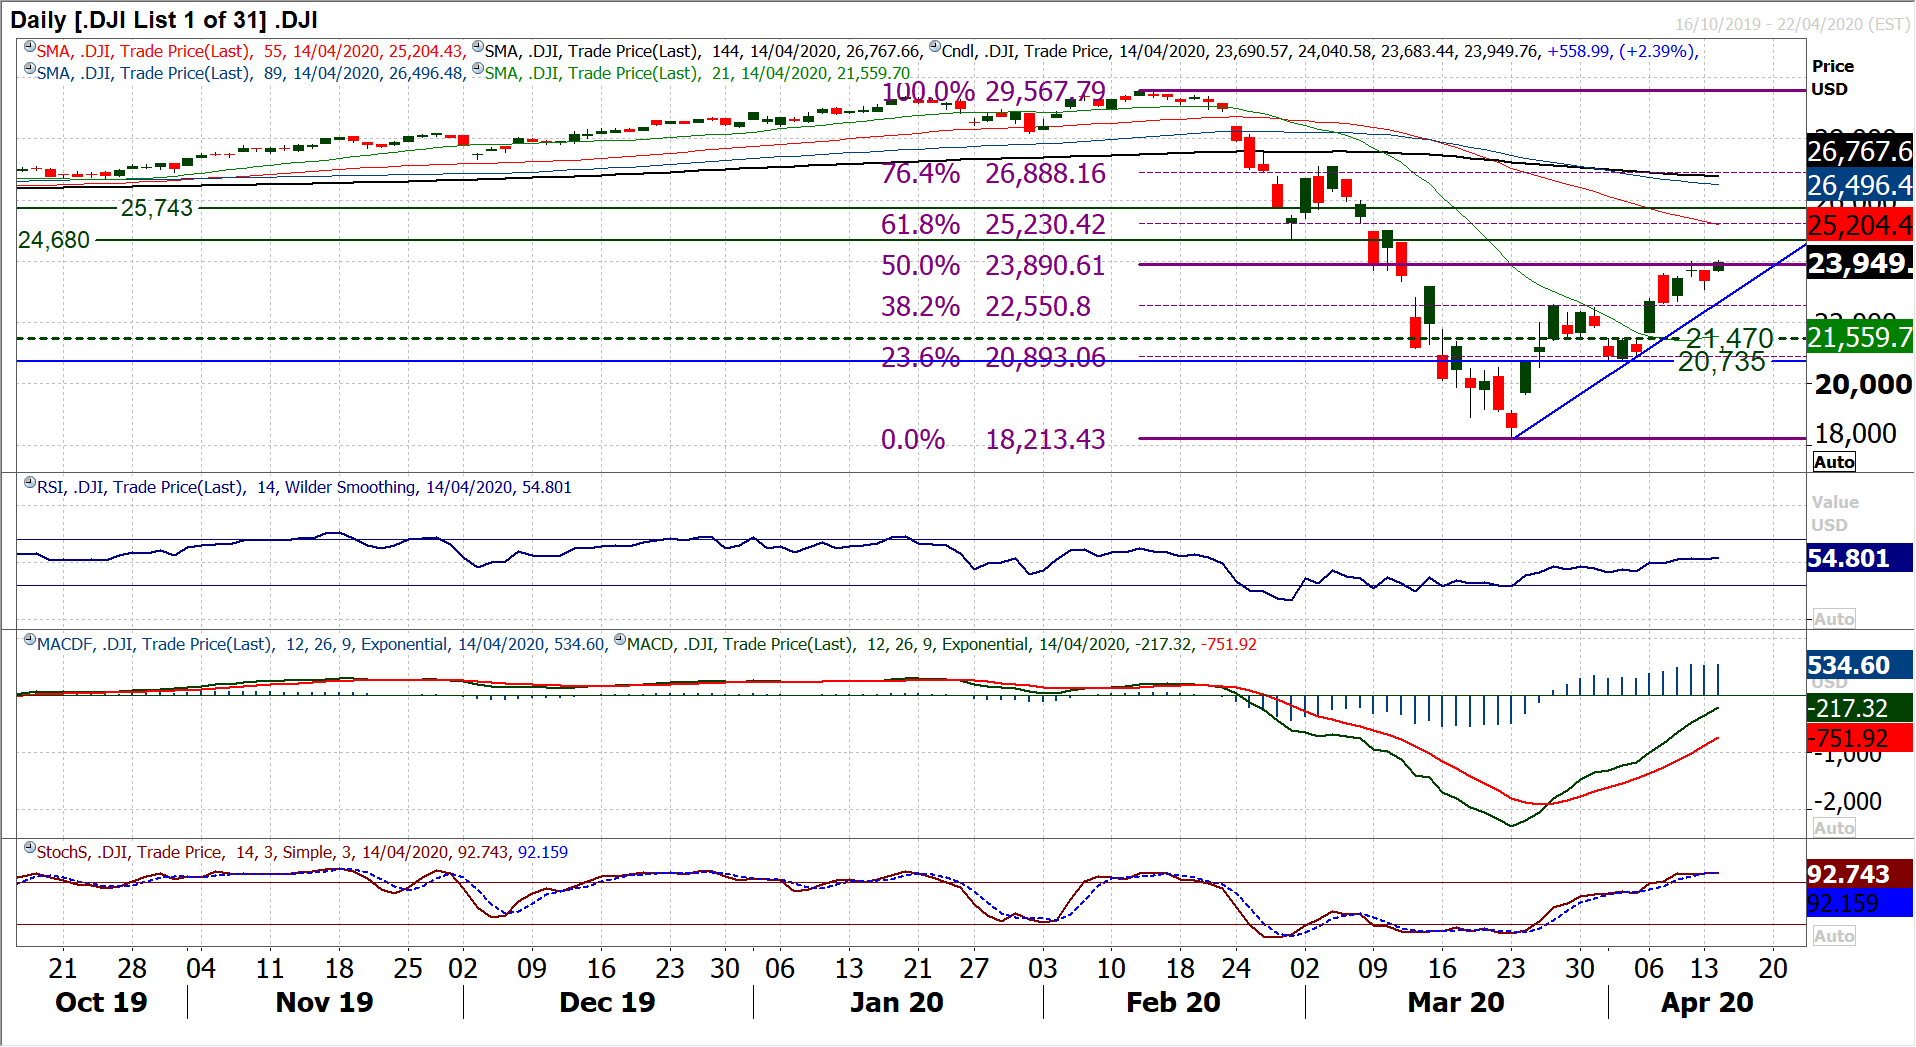Select the 23.6% 20,893.06 Fibonacci label

pyautogui.click(x=994, y=357)
